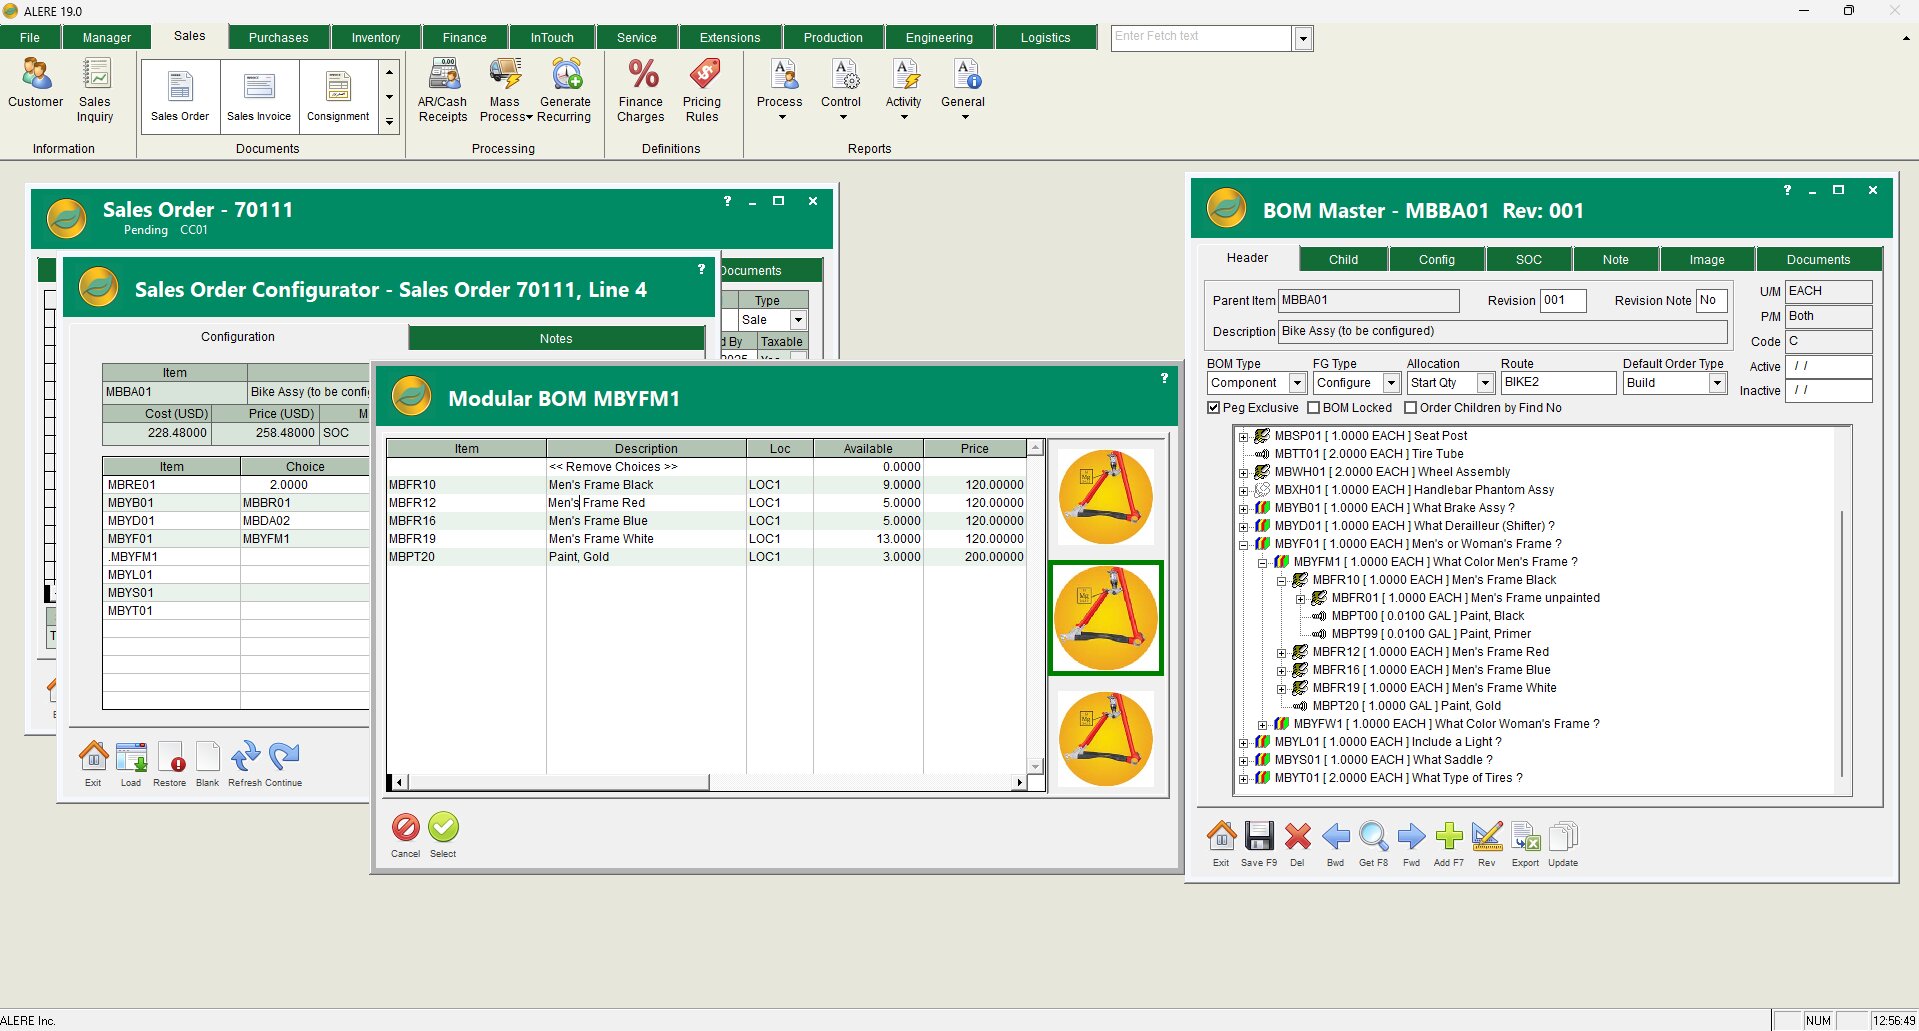Open the Config tab in BOM Master
This screenshot has width=1919, height=1031.
point(1436,260)
